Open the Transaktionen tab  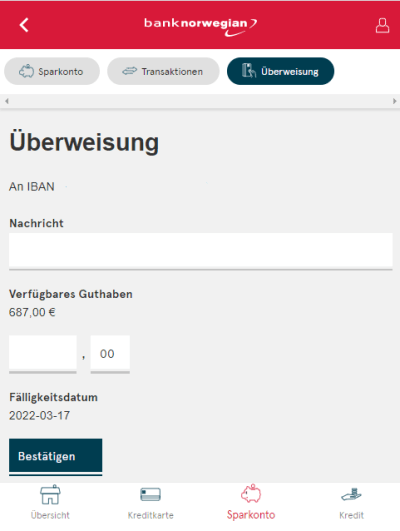pos(163,71)
